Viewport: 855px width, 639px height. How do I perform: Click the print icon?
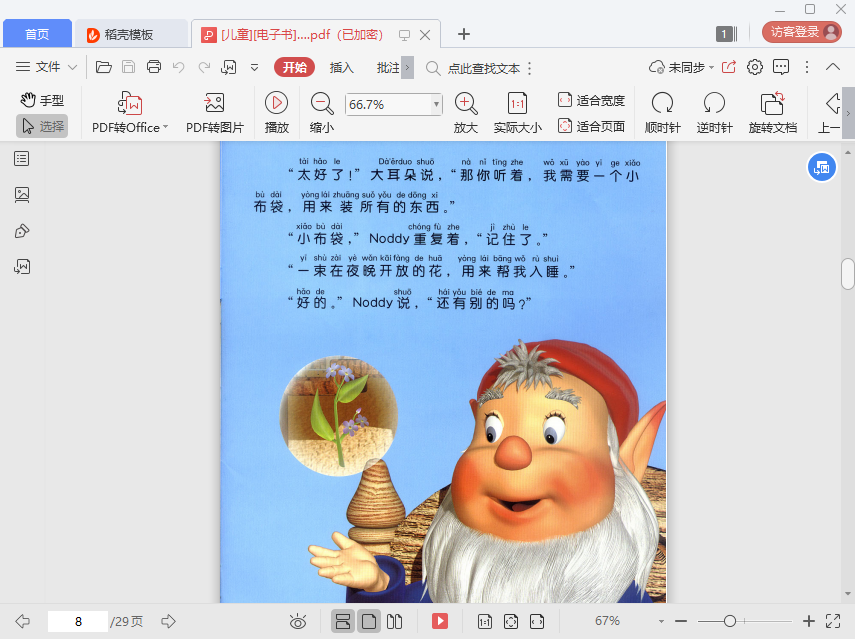point(154,67)
